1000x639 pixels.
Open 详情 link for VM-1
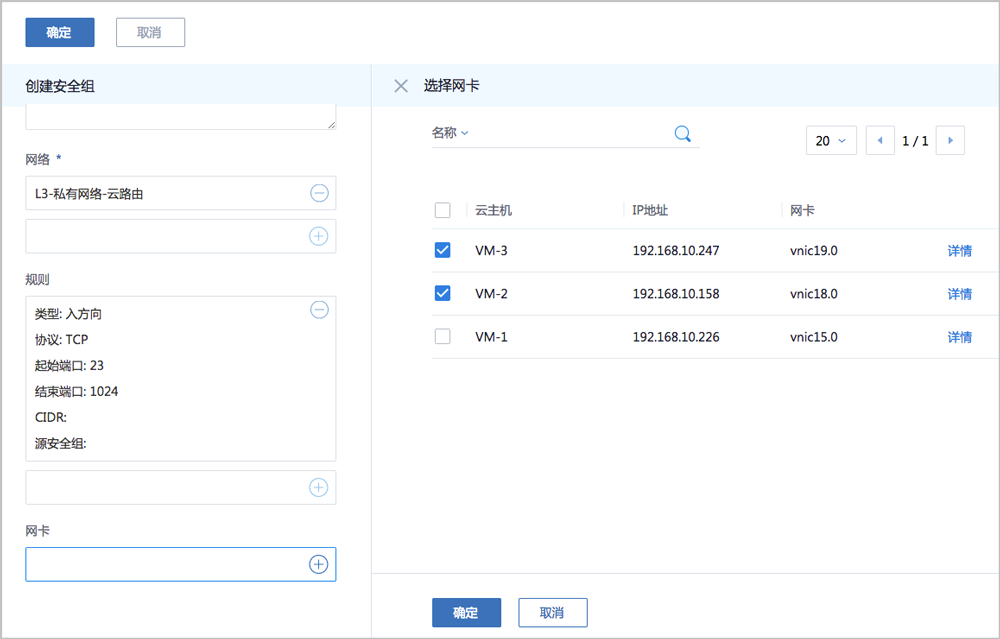(x=959, y=337)
